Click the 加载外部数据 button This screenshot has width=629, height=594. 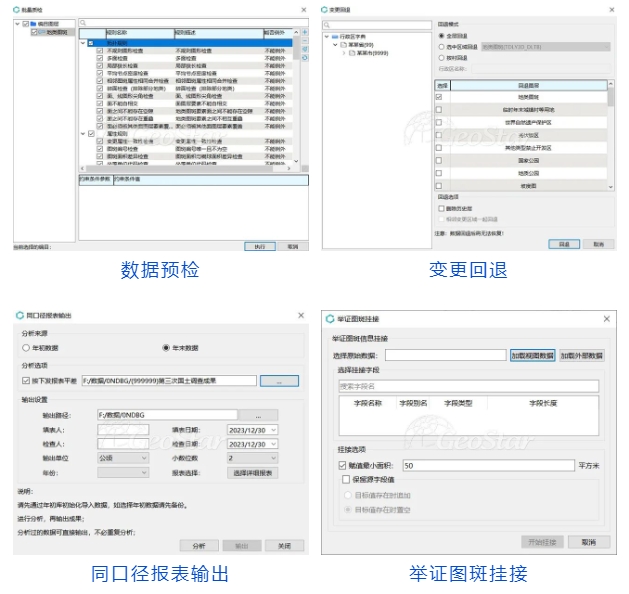(x=580, y=355)
